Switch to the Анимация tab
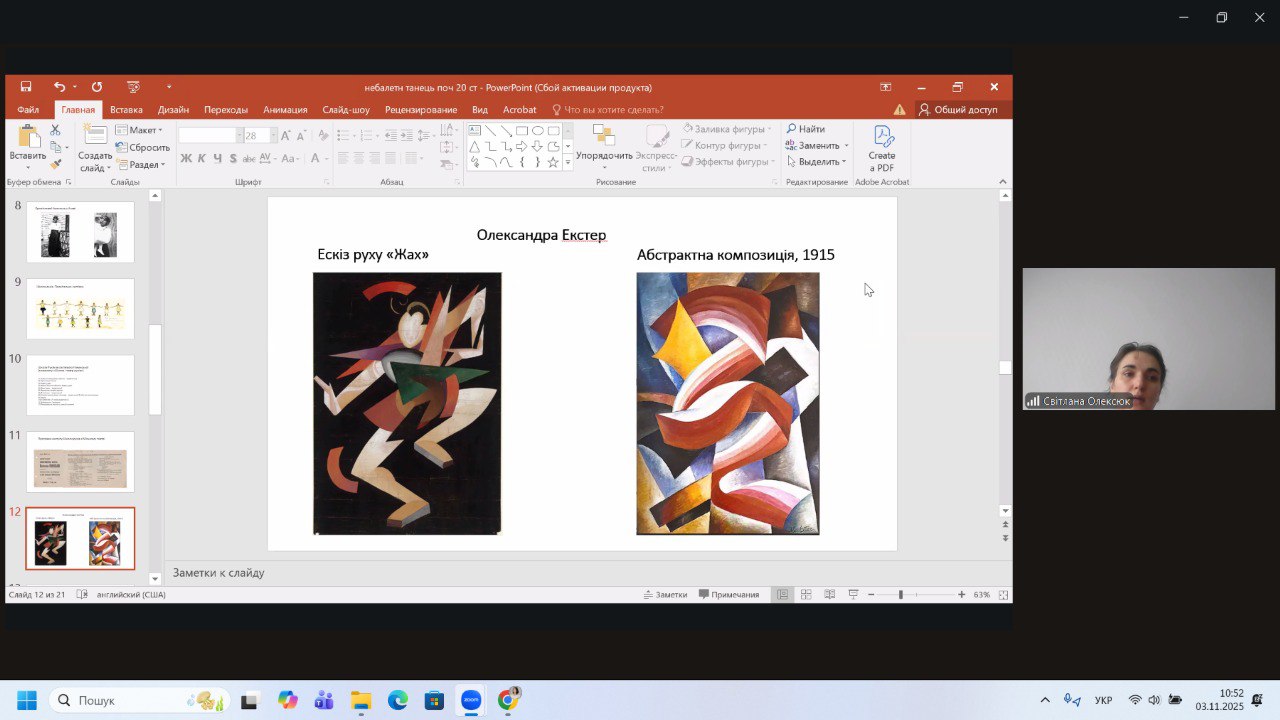The height and width of the screenshot is (720, 1280). pos(285,110)
